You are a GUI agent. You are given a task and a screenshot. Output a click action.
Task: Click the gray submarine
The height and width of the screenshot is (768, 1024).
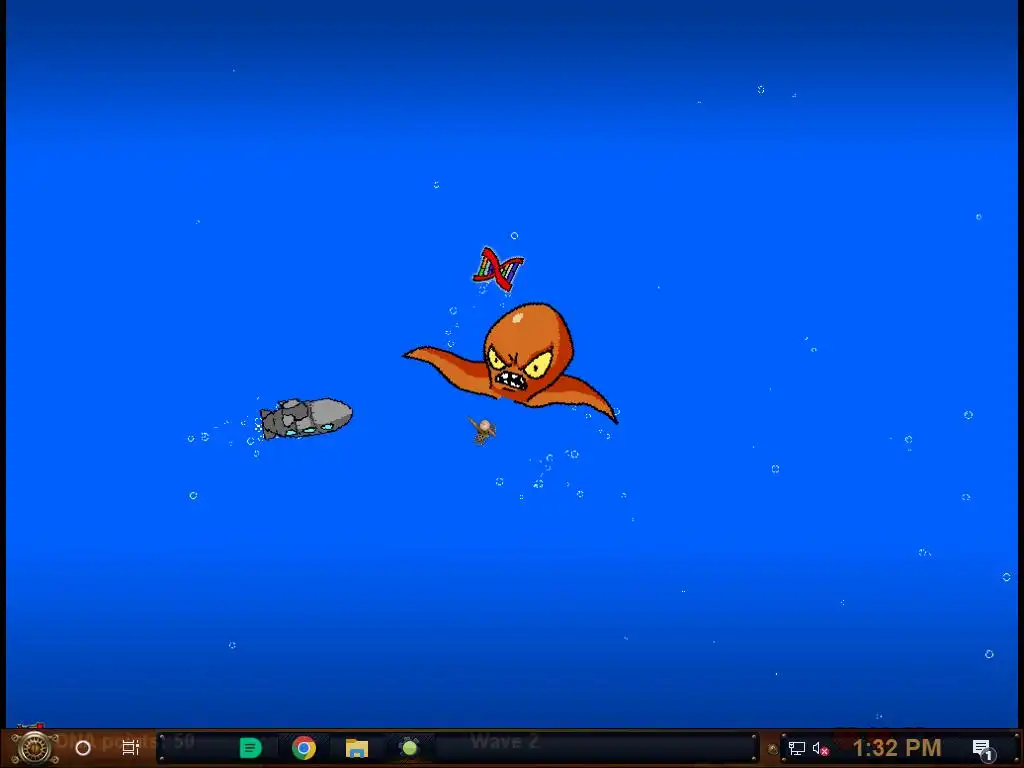[306, 418]
